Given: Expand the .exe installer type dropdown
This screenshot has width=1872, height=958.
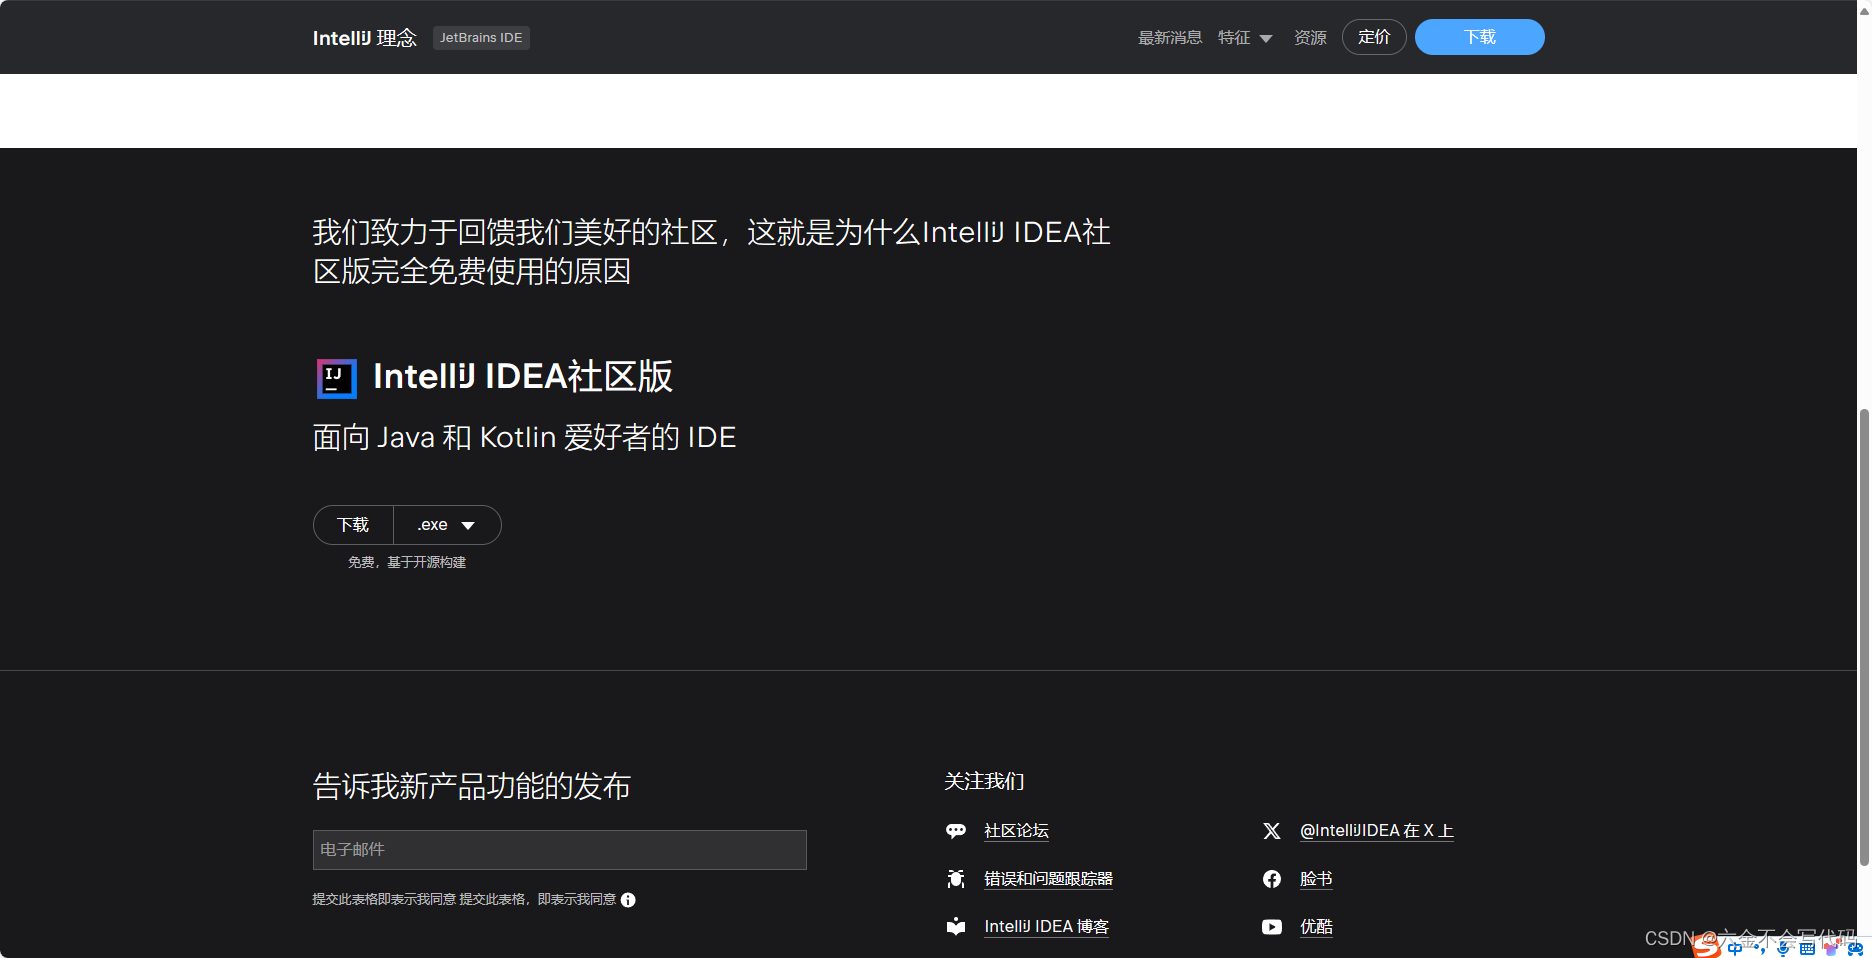Looking at the screenshot, I should tap(447, 525).
